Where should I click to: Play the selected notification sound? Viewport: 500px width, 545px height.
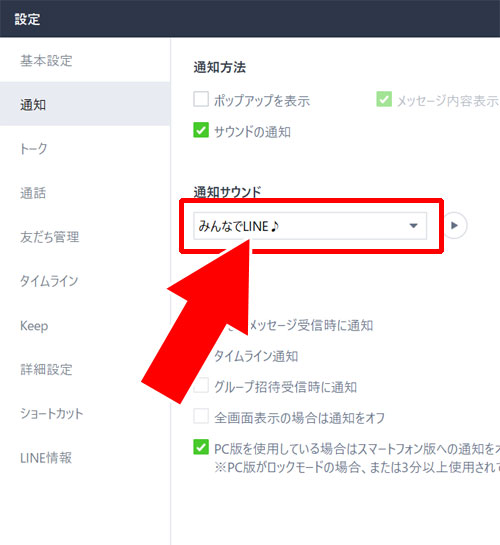[454, 226]
